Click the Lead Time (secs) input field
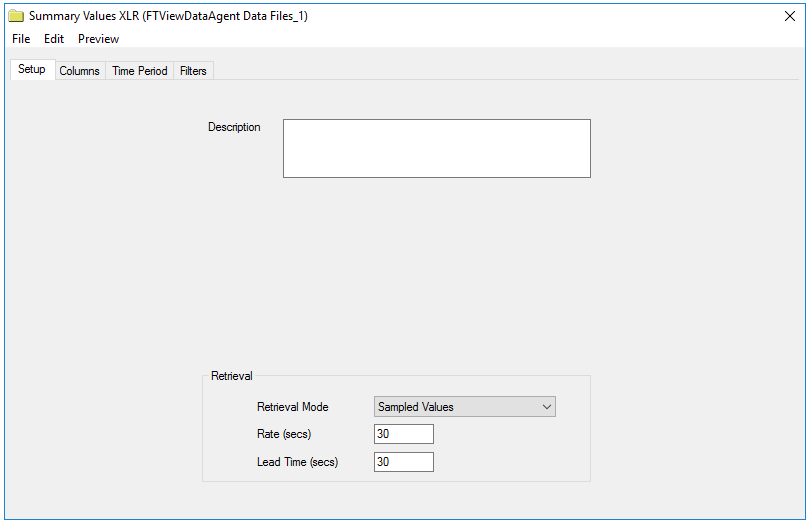Image resolution: width=810 pixels, height=523 pixels. coord(403,462)
